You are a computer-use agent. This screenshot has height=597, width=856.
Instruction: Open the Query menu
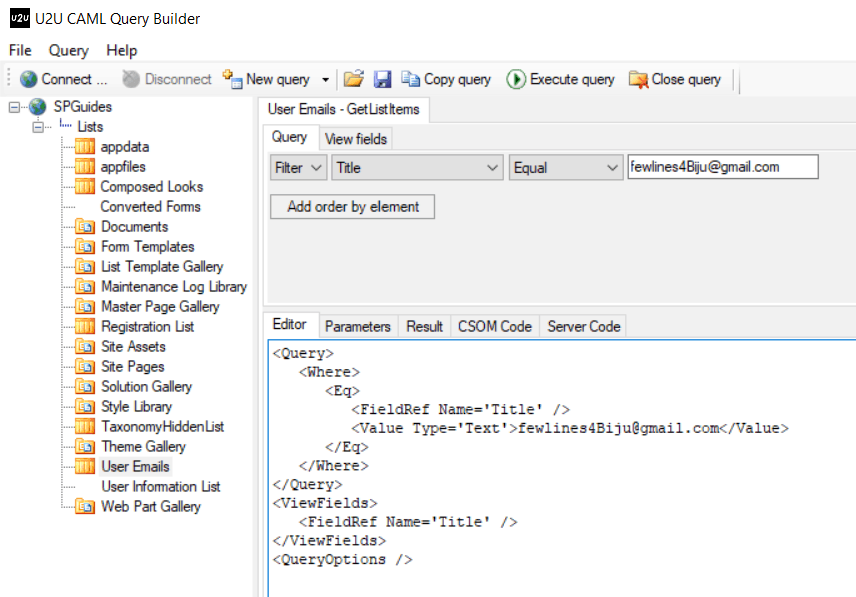[68, 50]
